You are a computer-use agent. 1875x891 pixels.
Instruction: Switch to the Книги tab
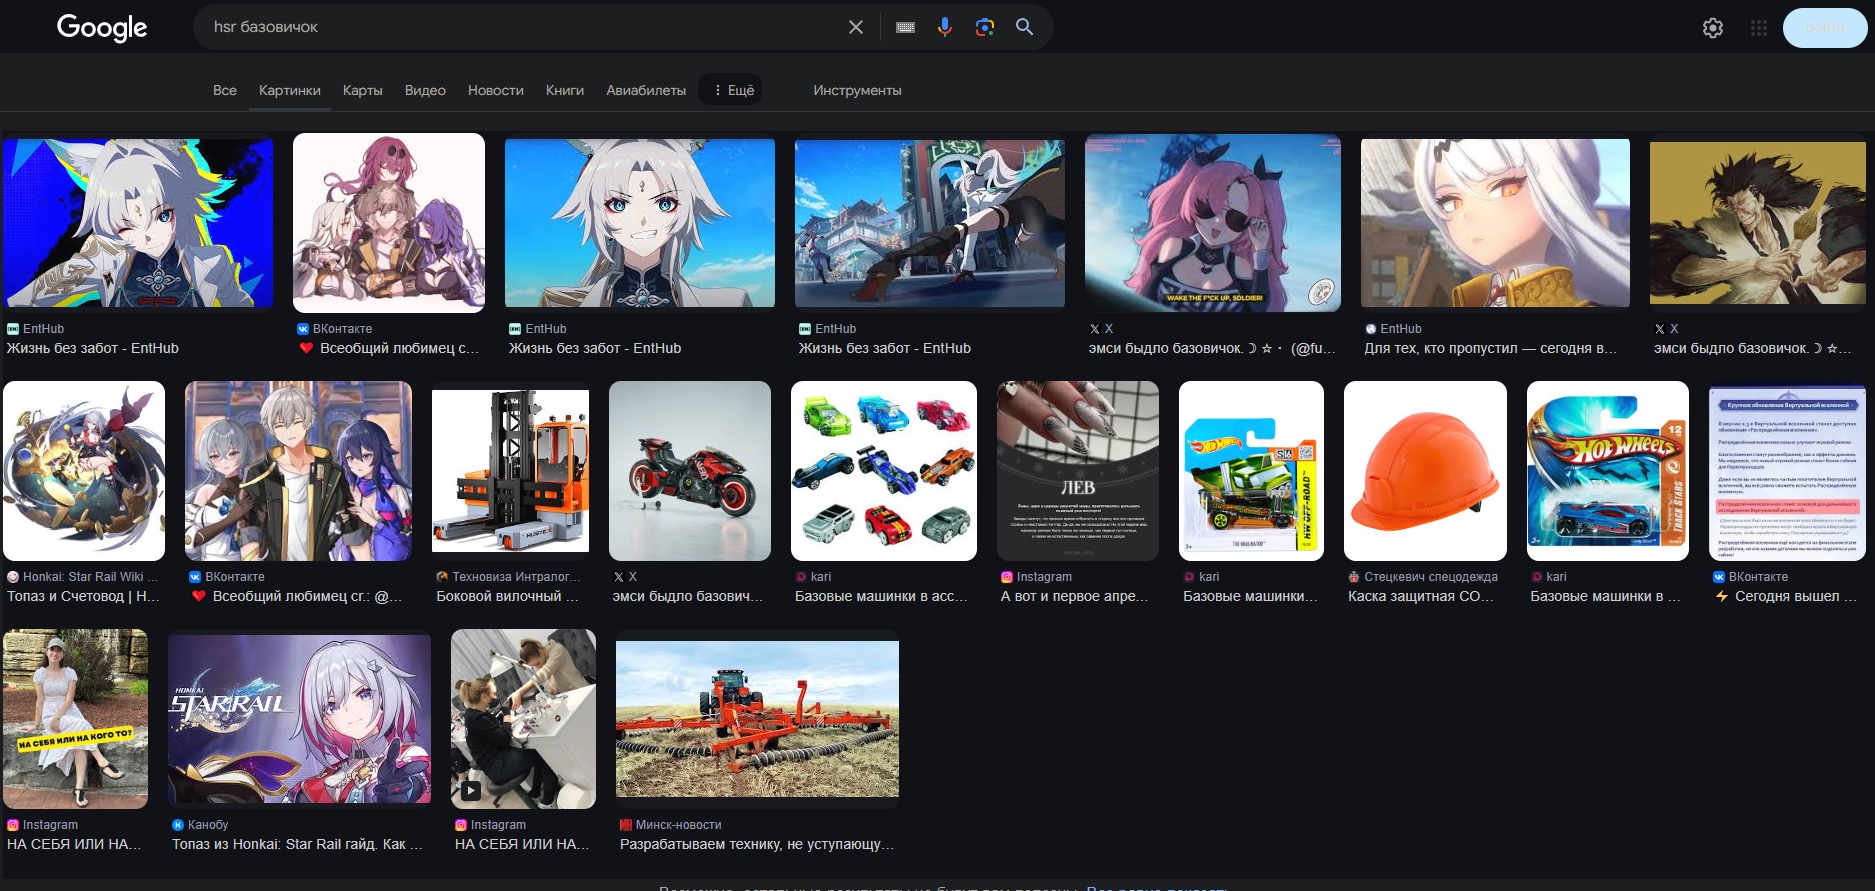point(565,90)
